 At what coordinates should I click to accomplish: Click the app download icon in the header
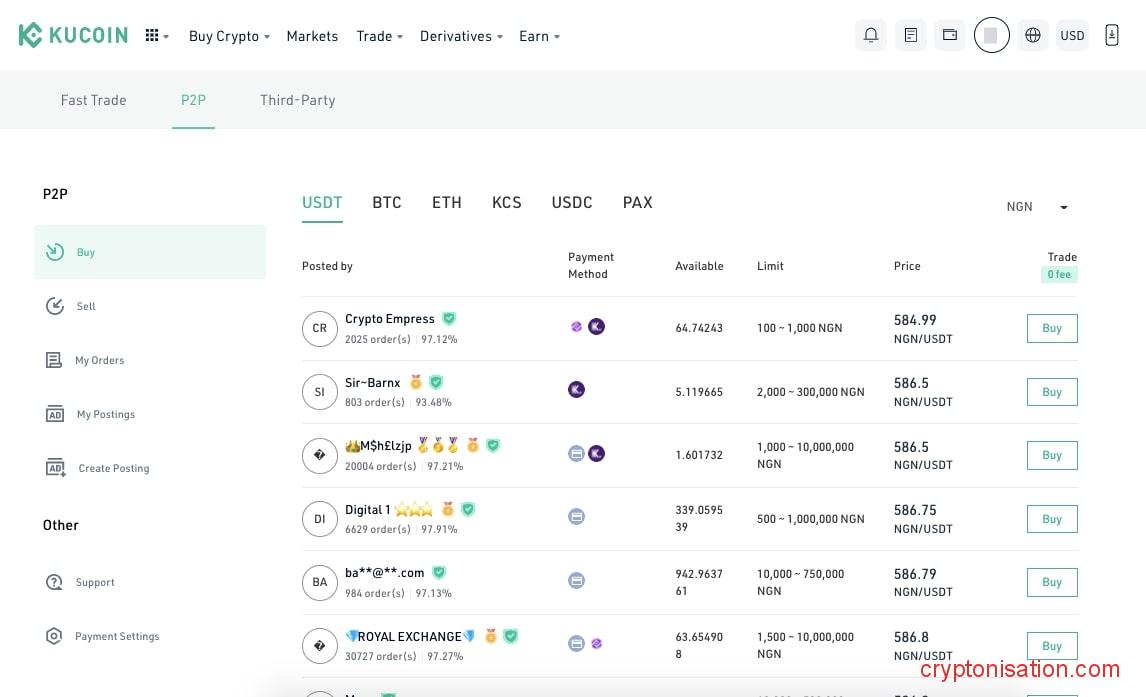point(1111,35)
